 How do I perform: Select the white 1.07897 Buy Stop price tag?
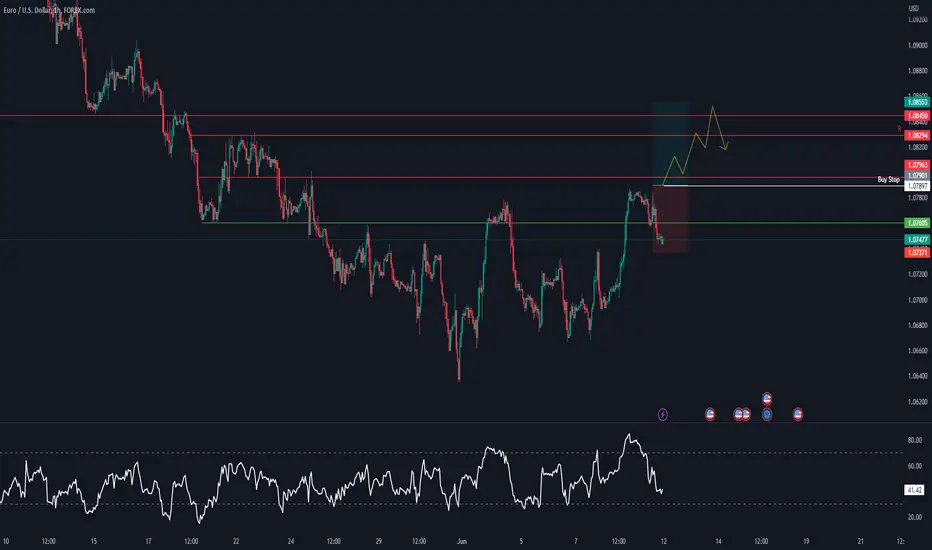point(917,186)
